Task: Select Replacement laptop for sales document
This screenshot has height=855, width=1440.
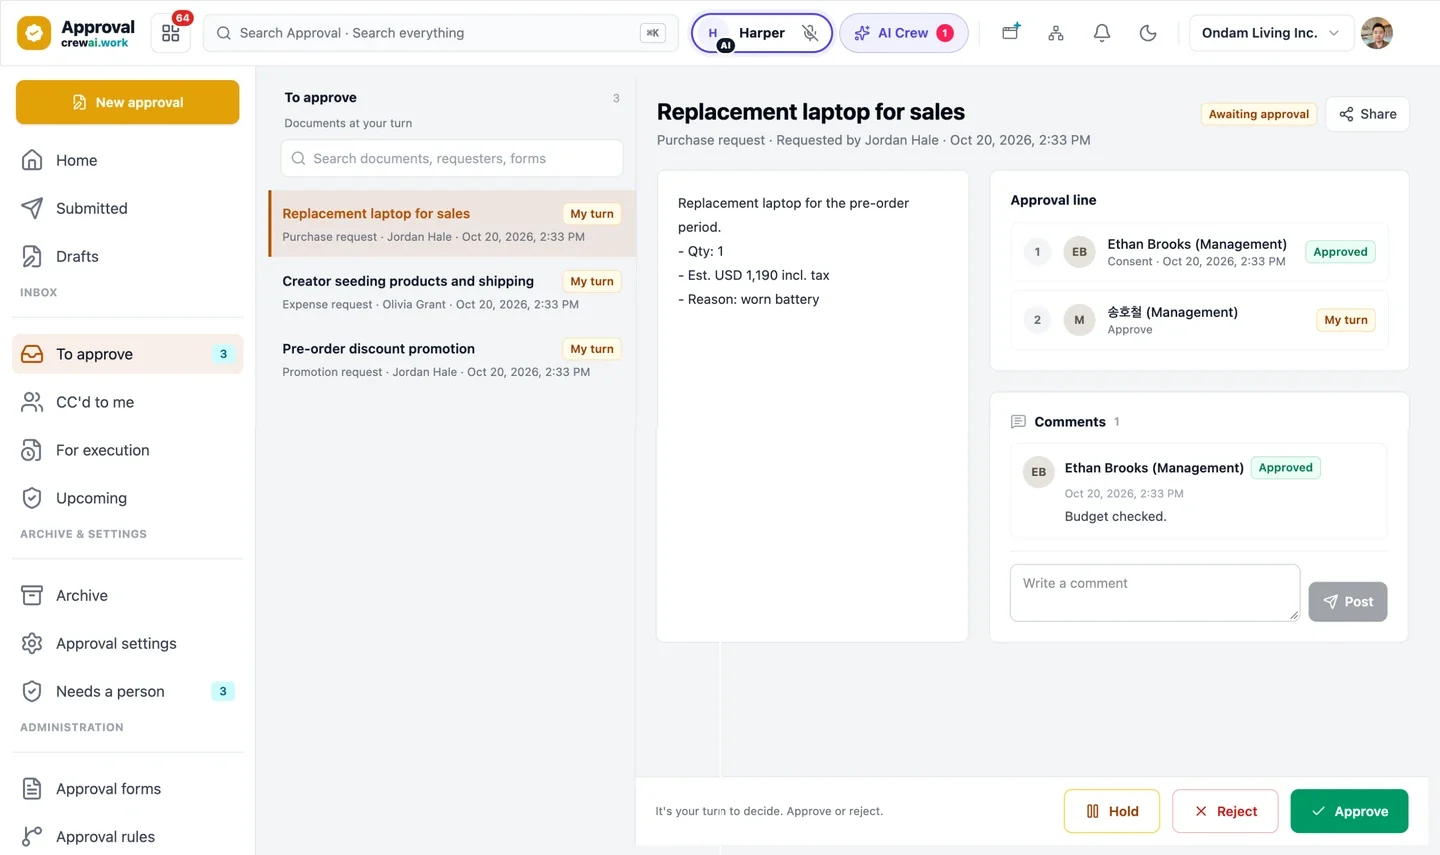Action: (452, 224)
